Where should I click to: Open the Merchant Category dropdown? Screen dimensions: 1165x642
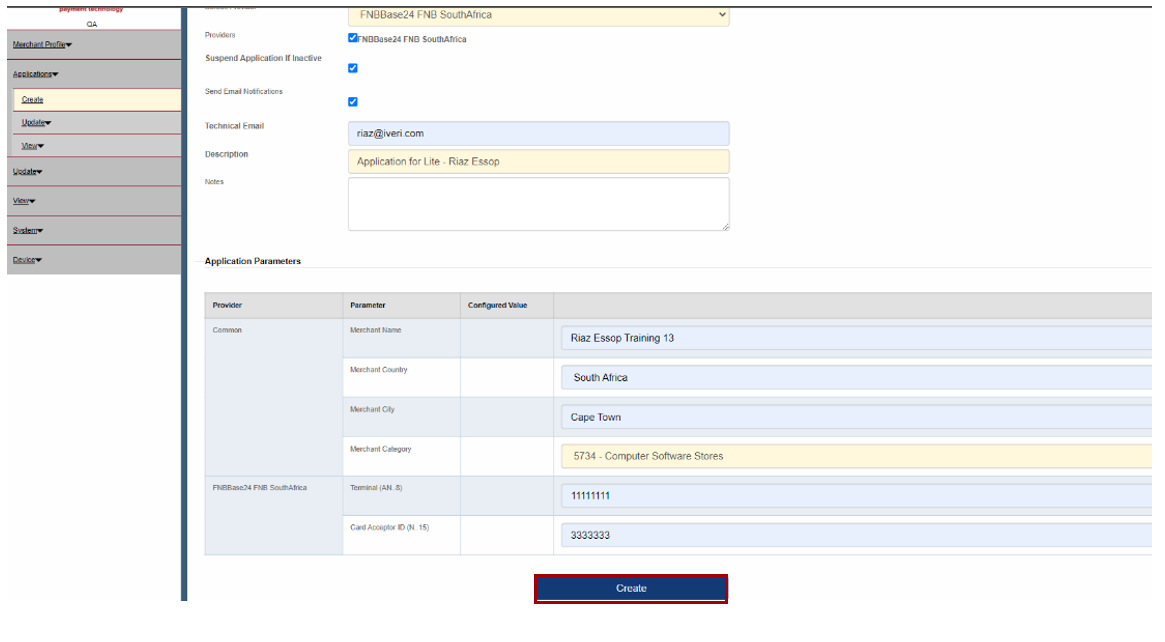[855, 456]
